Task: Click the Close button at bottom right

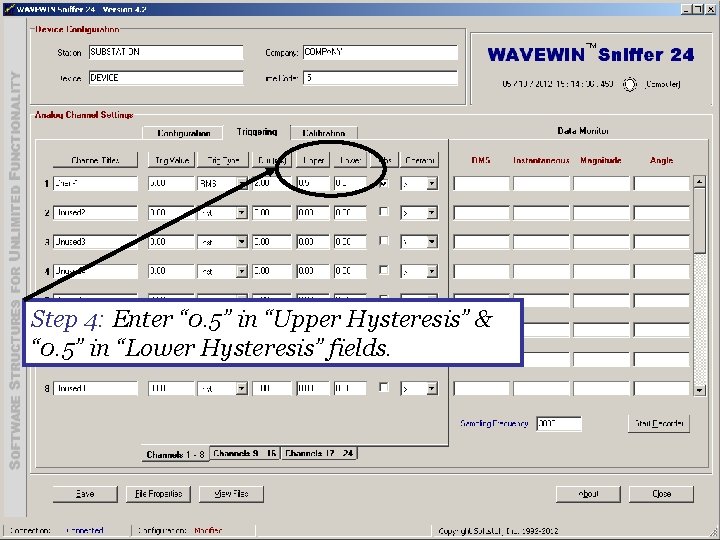Action: 661,494
